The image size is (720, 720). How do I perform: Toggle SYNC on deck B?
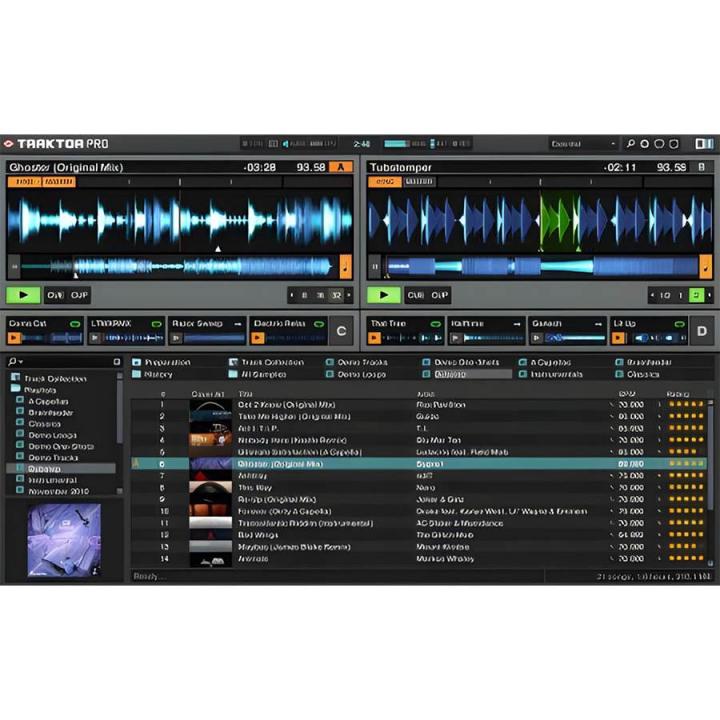(x=385, y=182)
